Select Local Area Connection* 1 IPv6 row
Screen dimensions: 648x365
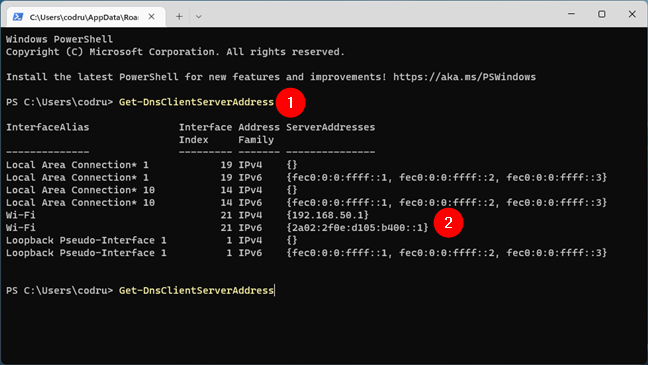[306, 177]
